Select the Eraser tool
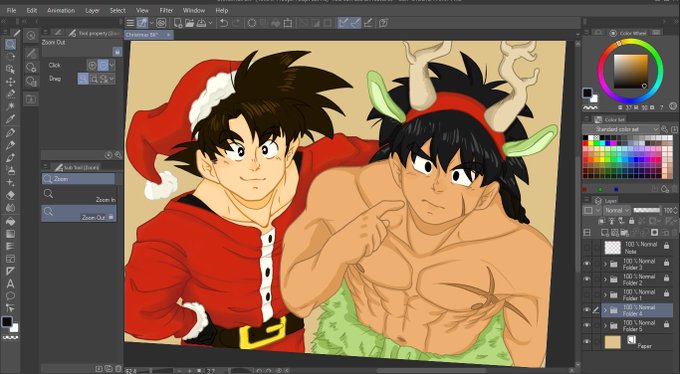This screenshot has width=680, height=374. point(10,195)
